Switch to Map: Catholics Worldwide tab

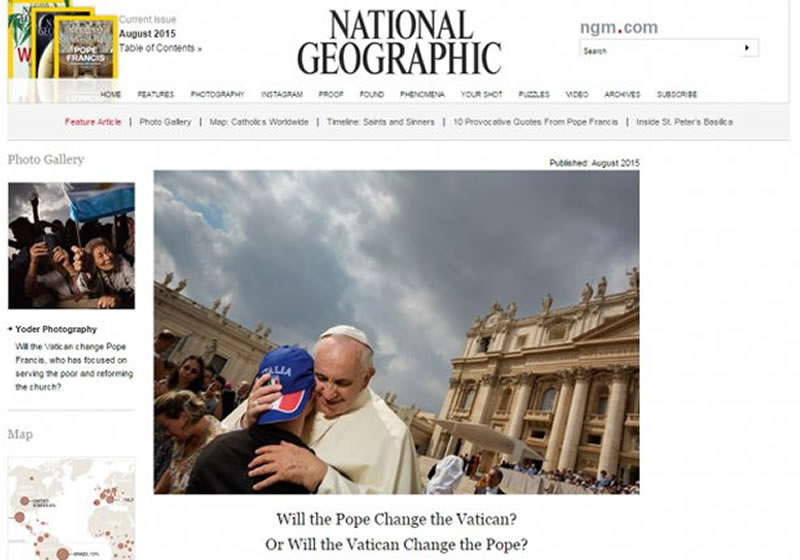(259, 122)
